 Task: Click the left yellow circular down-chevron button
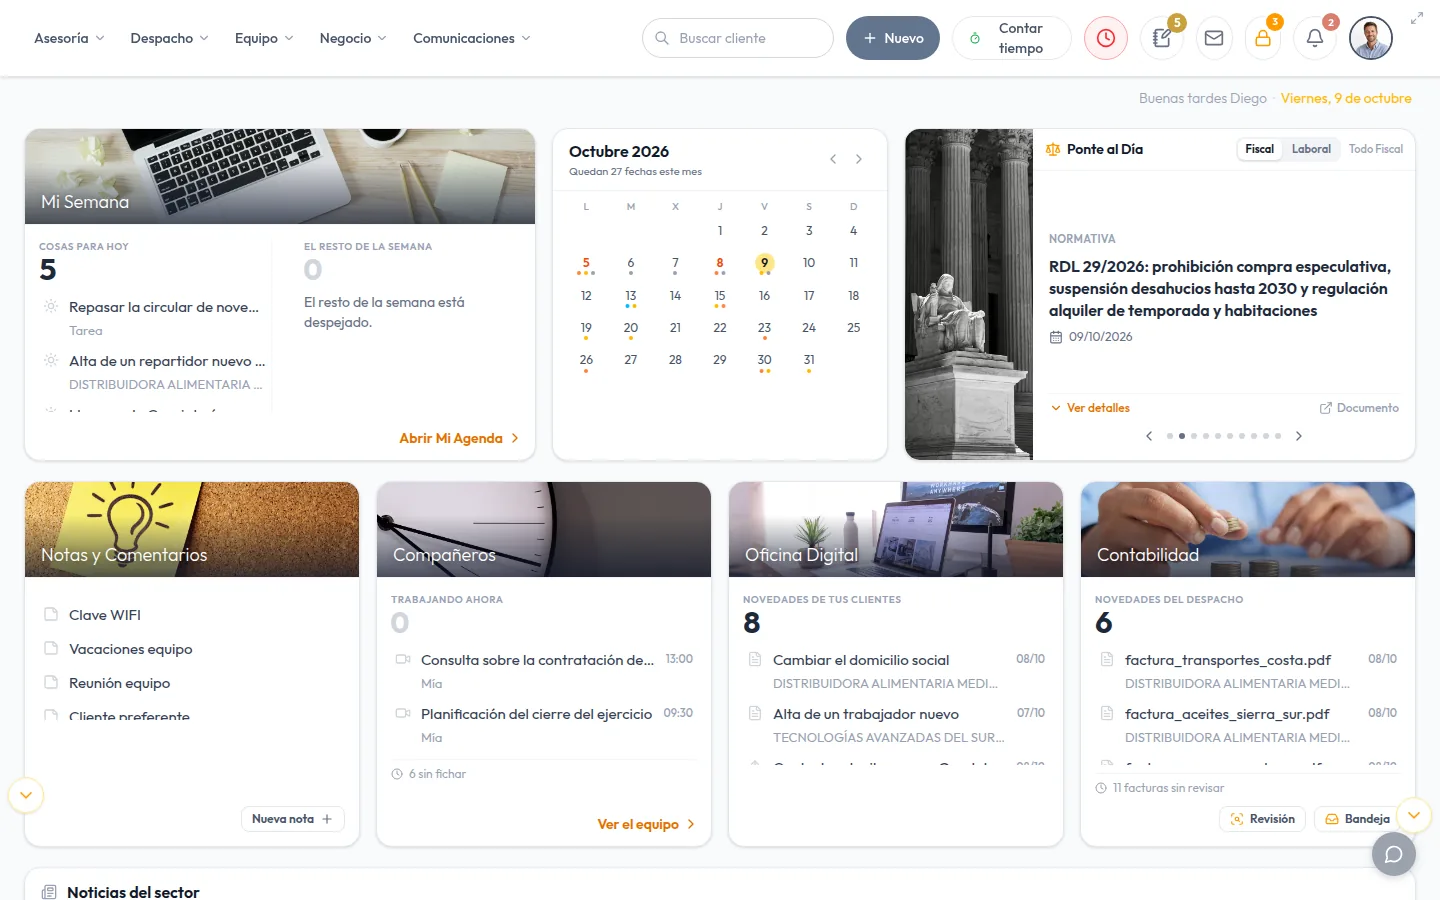tap(26, 795)
